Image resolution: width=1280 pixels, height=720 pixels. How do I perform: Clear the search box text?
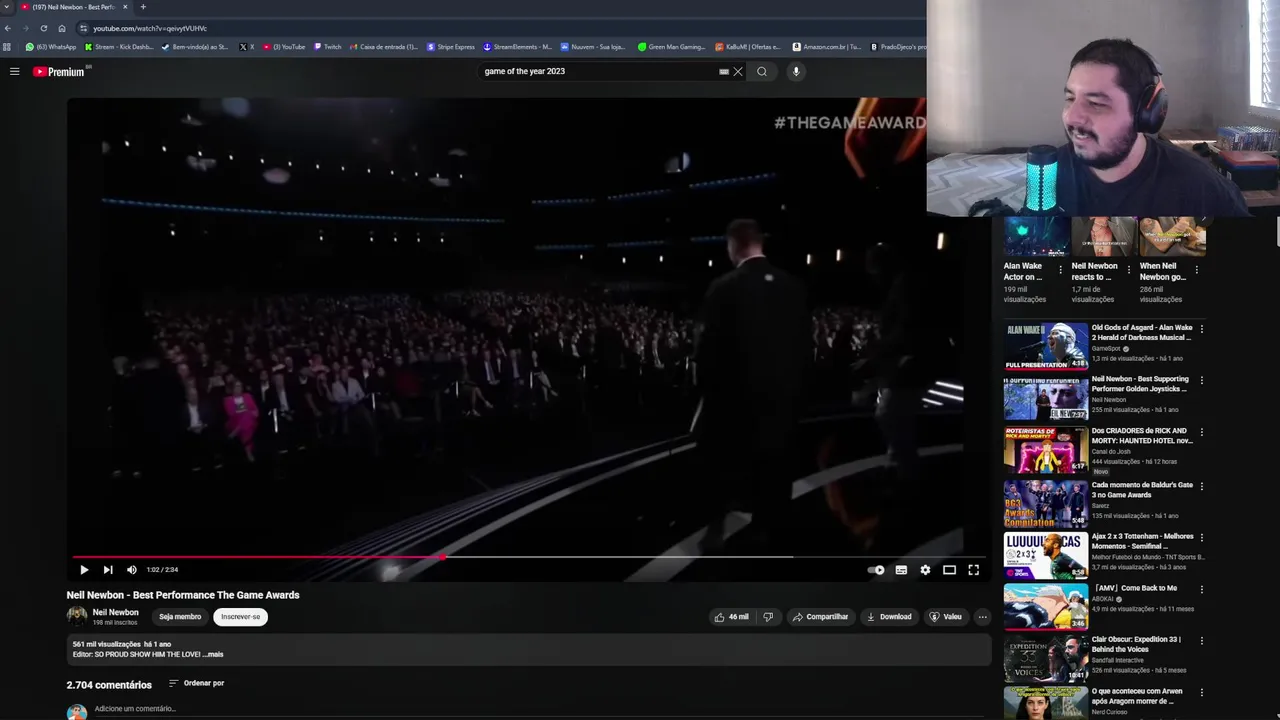click(x=738, y=71)
